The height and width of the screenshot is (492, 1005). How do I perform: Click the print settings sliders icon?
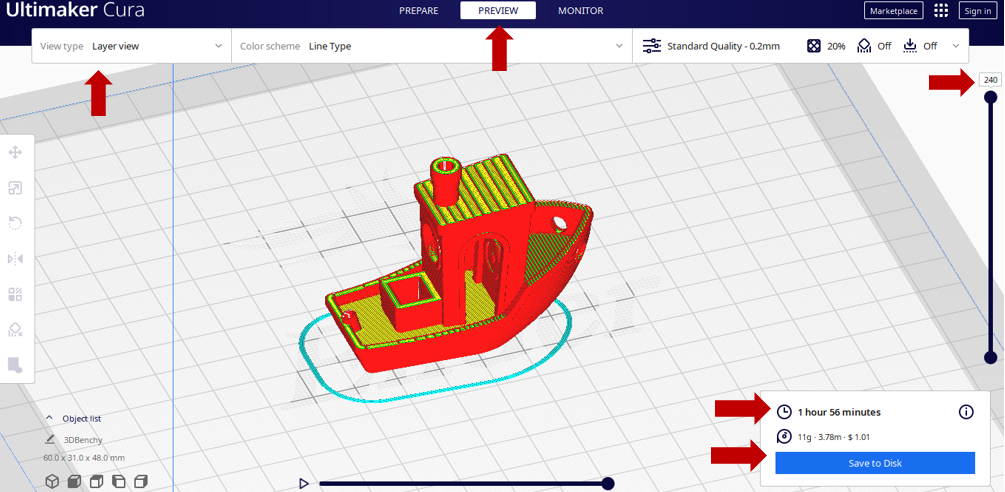click(x=652, y=46)
